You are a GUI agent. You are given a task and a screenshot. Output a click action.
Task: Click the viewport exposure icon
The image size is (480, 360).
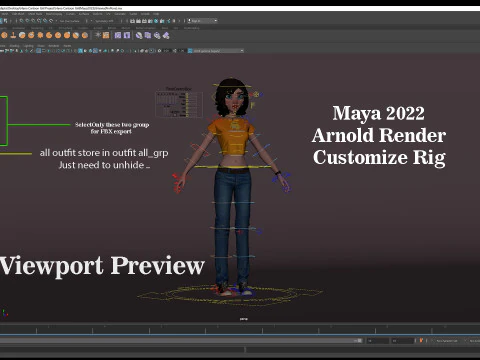click(159, 51)
